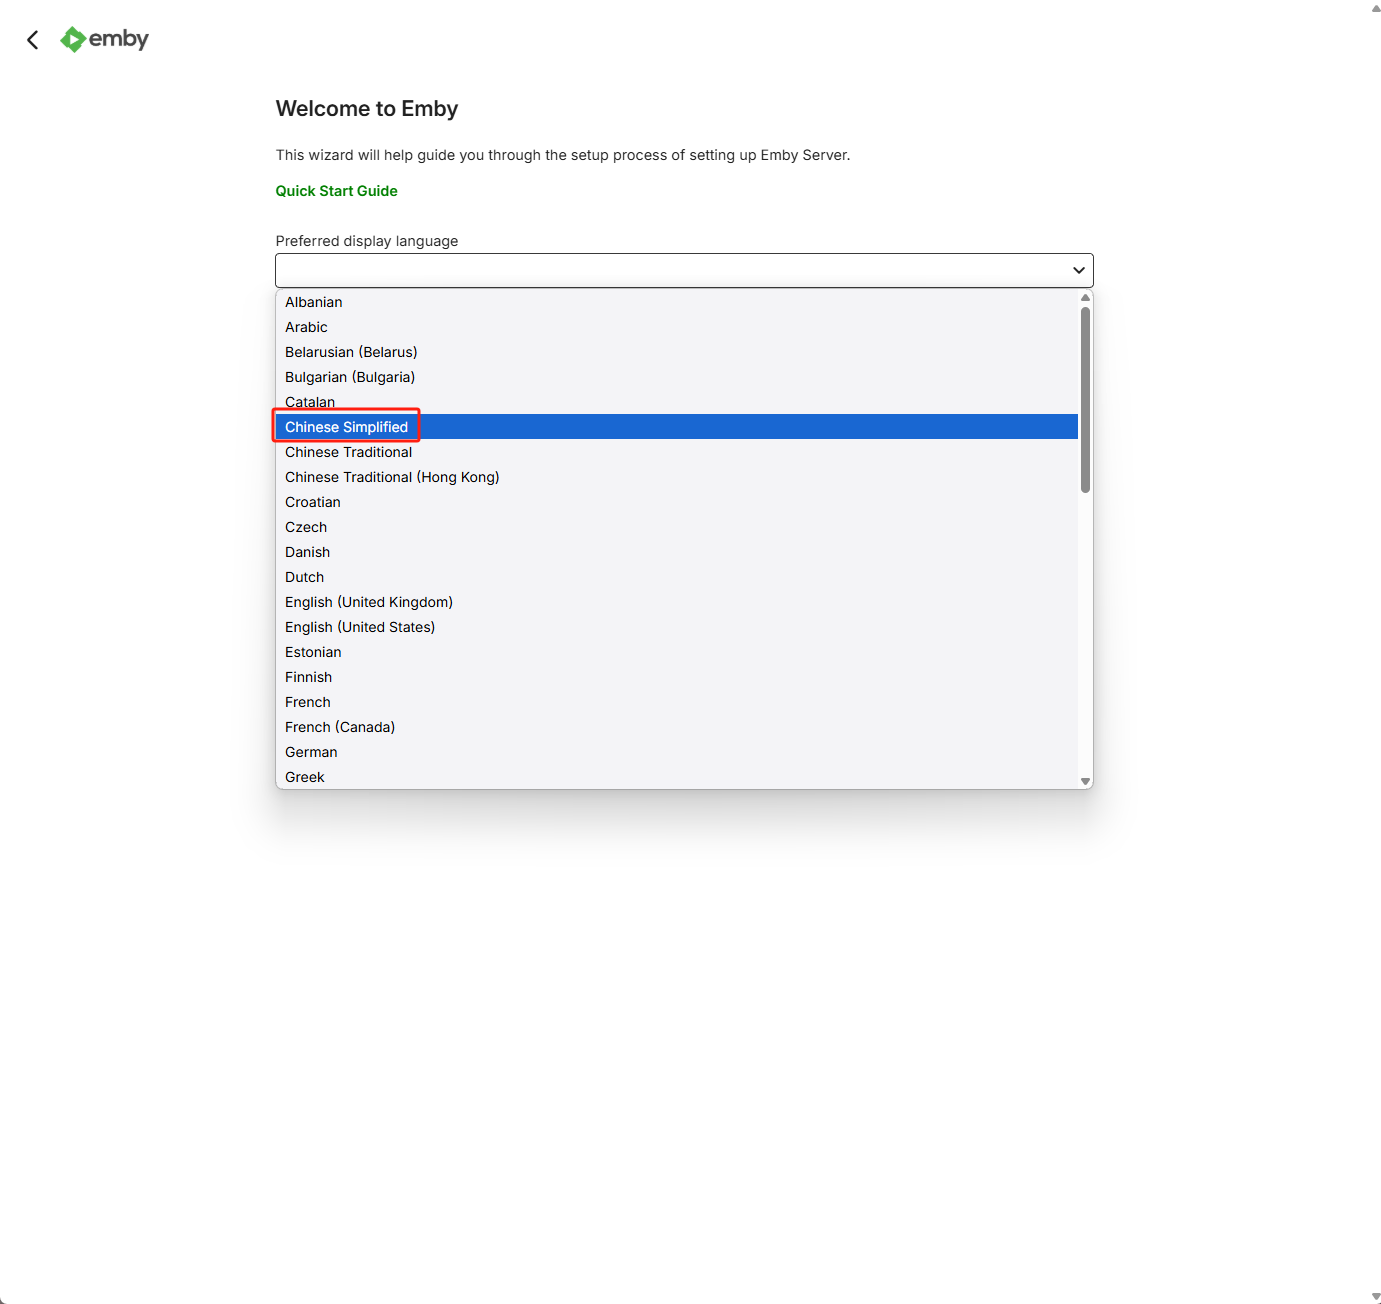Click the Emby logo
This screenshot has height=1304, width=1381.
click(105, 39)
